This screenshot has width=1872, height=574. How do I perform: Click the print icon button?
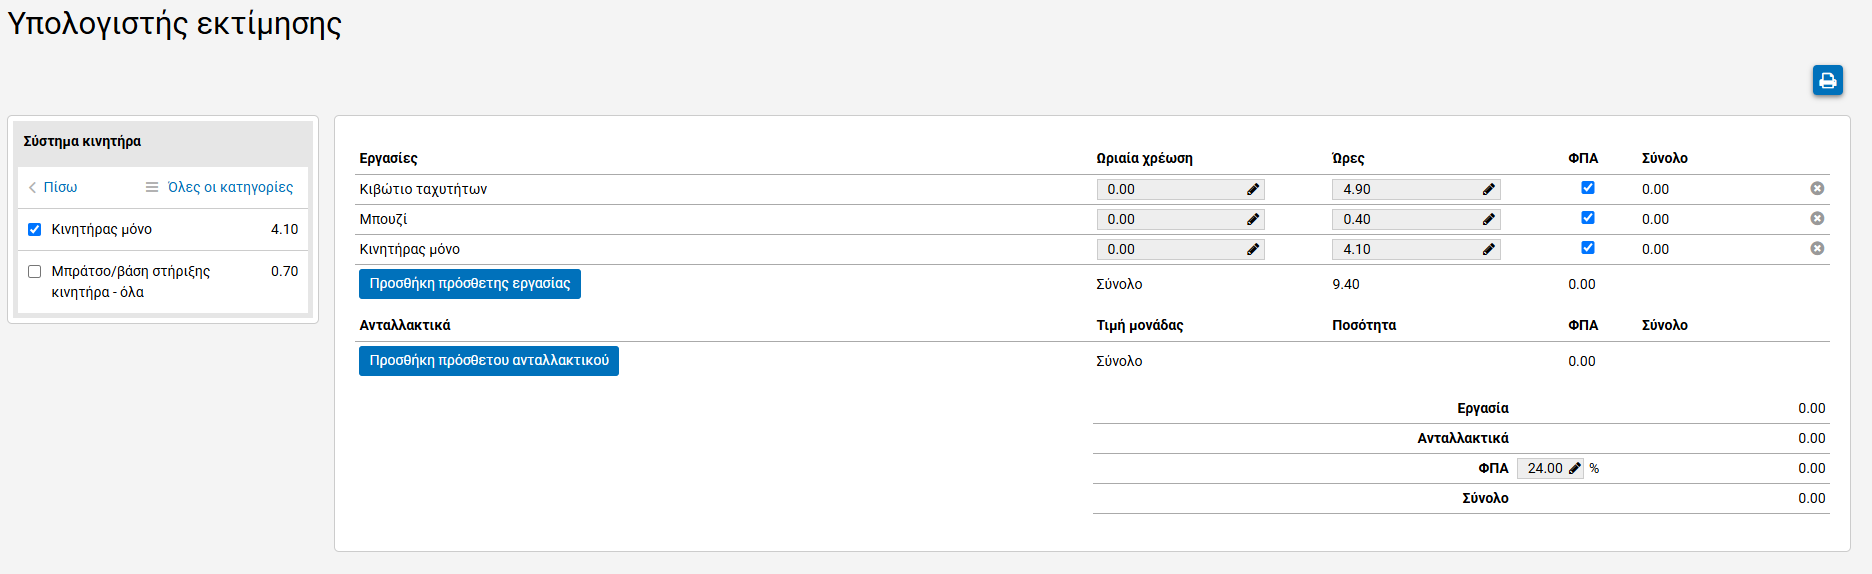1827,81
